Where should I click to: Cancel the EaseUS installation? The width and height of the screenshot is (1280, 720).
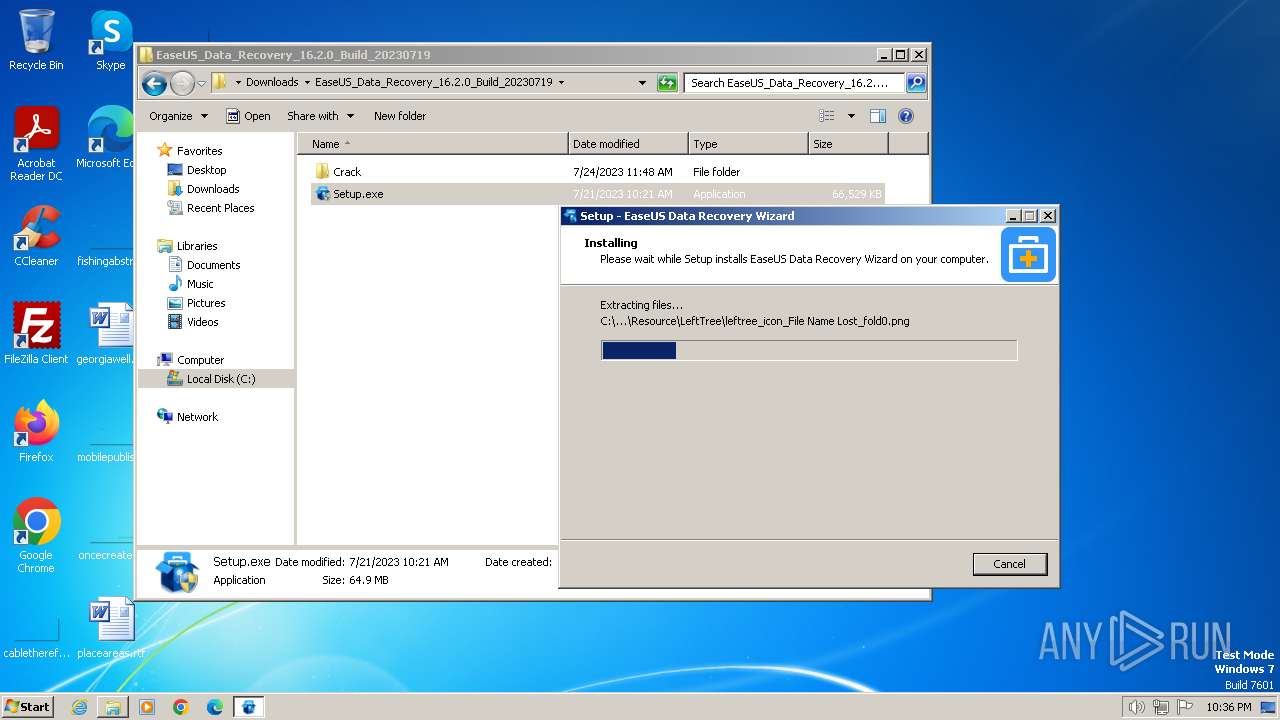(x=1009, y=564)
